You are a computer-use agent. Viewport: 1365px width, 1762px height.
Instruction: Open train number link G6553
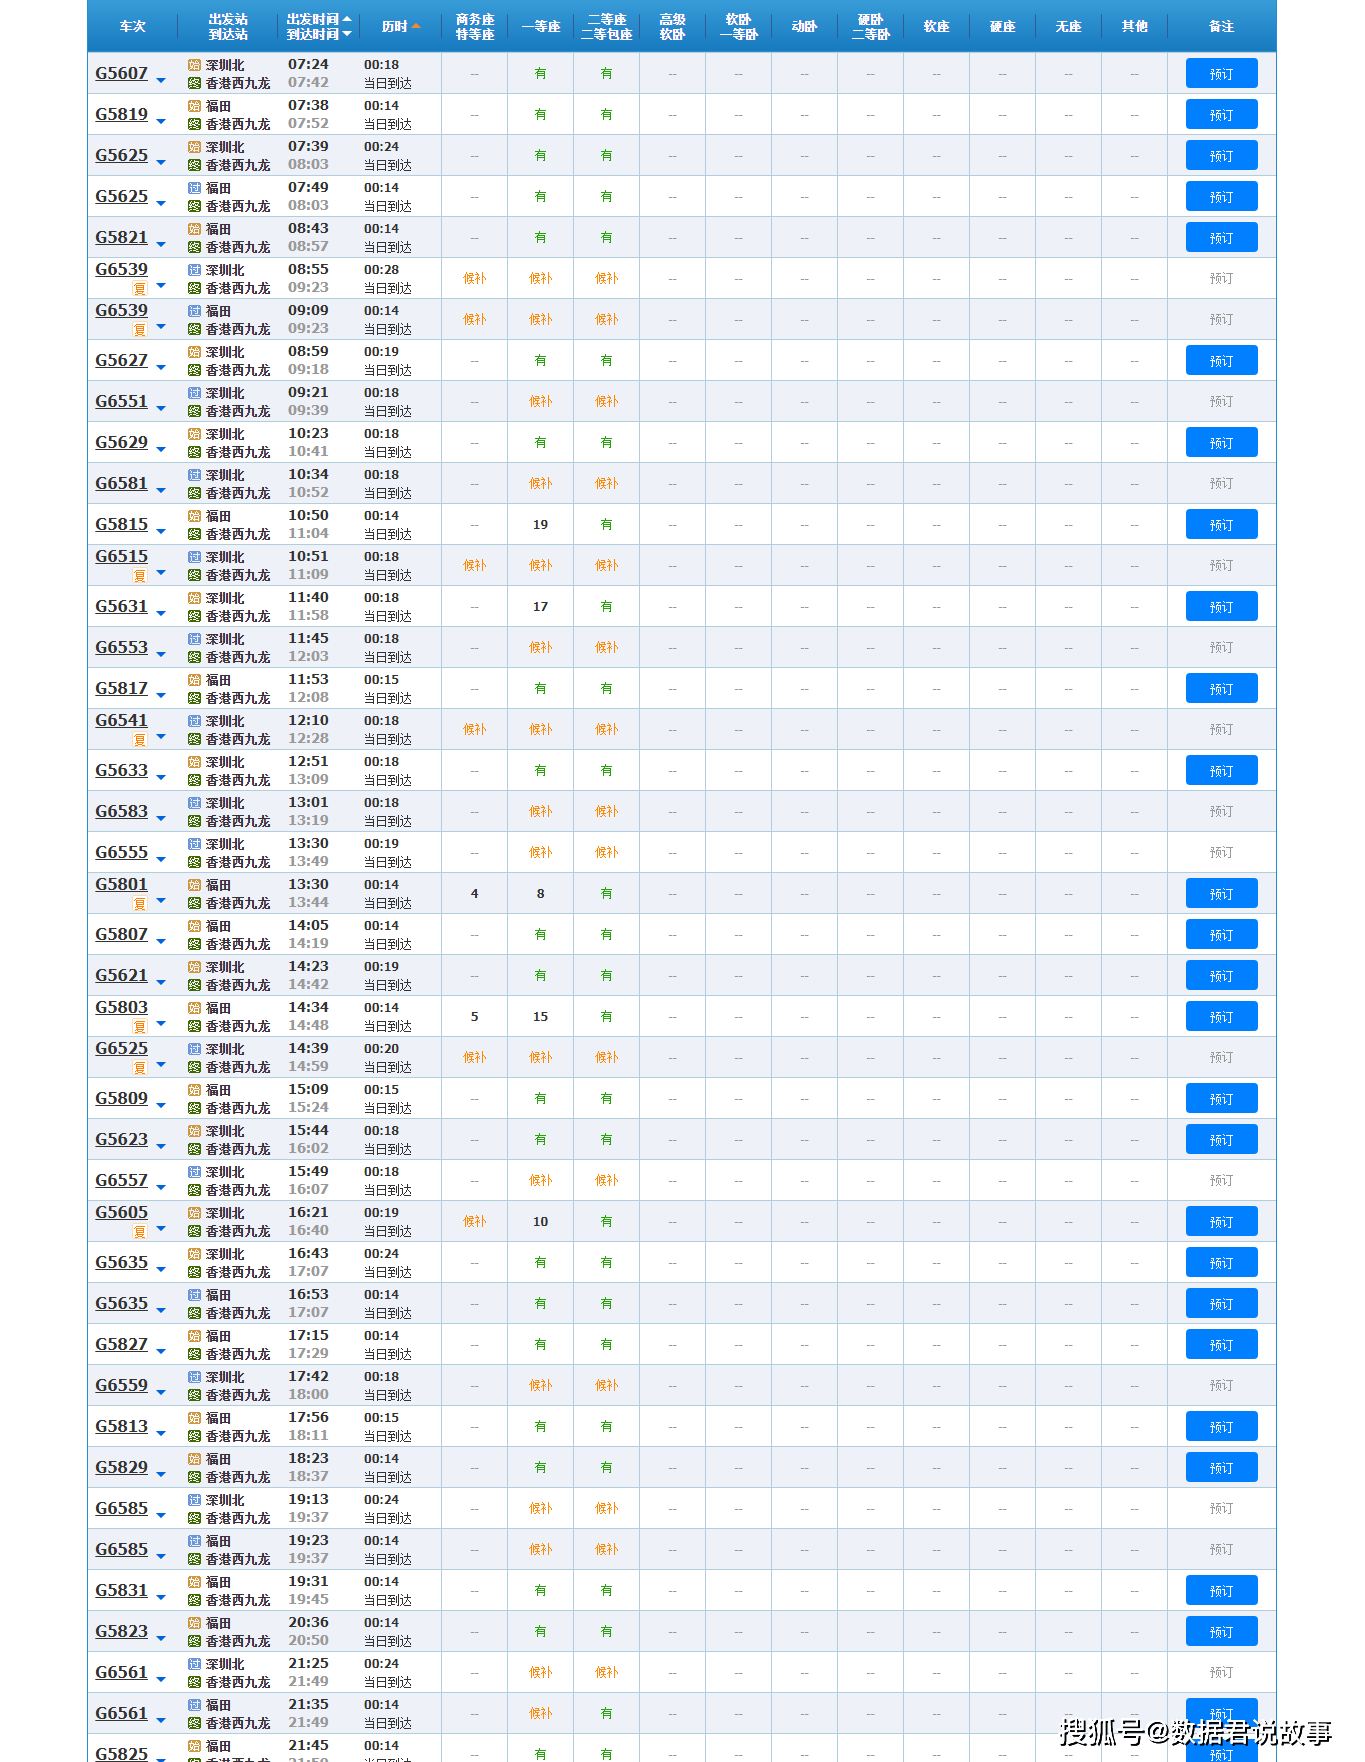[122, 647]
